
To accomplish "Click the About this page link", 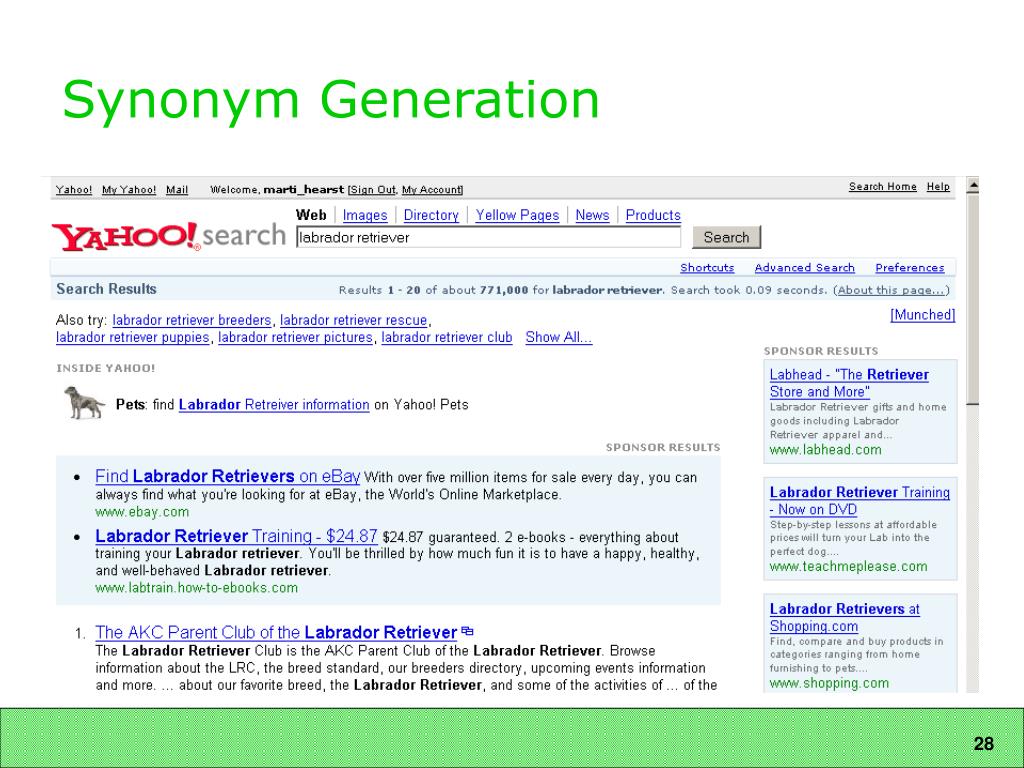I will click(891, 290).
